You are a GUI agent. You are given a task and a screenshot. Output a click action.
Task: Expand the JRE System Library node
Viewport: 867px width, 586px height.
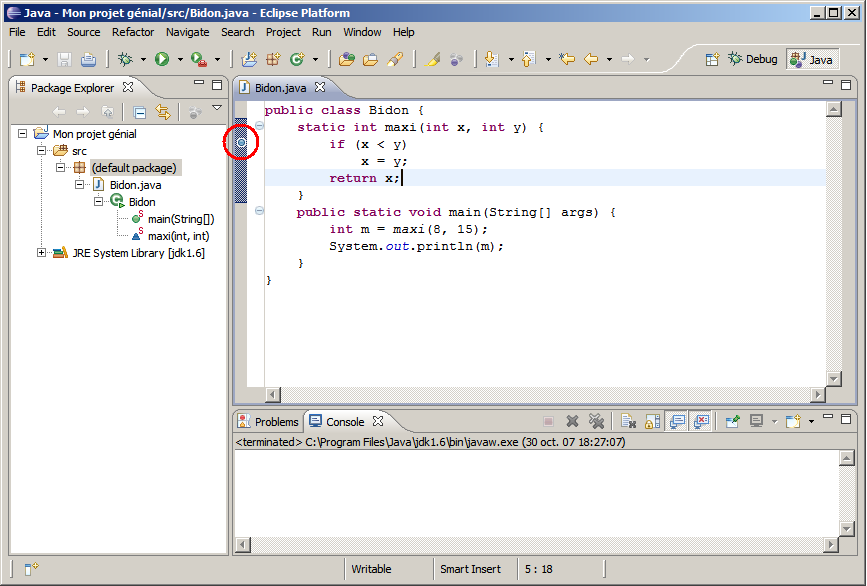pyautogui.click(x=42, y=253)
